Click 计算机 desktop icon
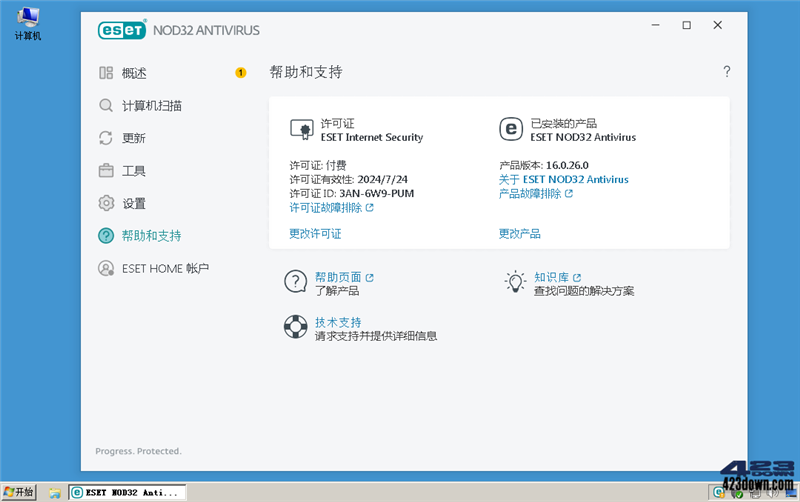 click(x=28, y=24)
